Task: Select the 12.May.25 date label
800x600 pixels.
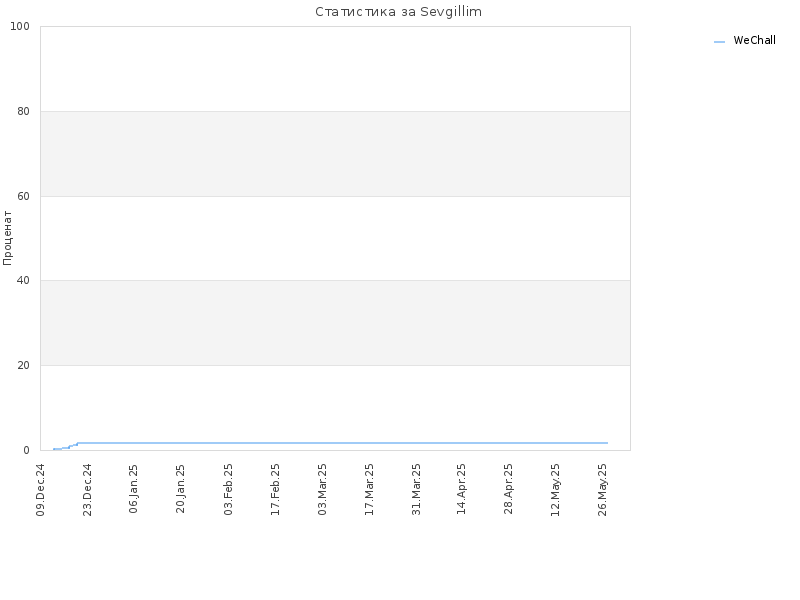Action: [555, 490]
